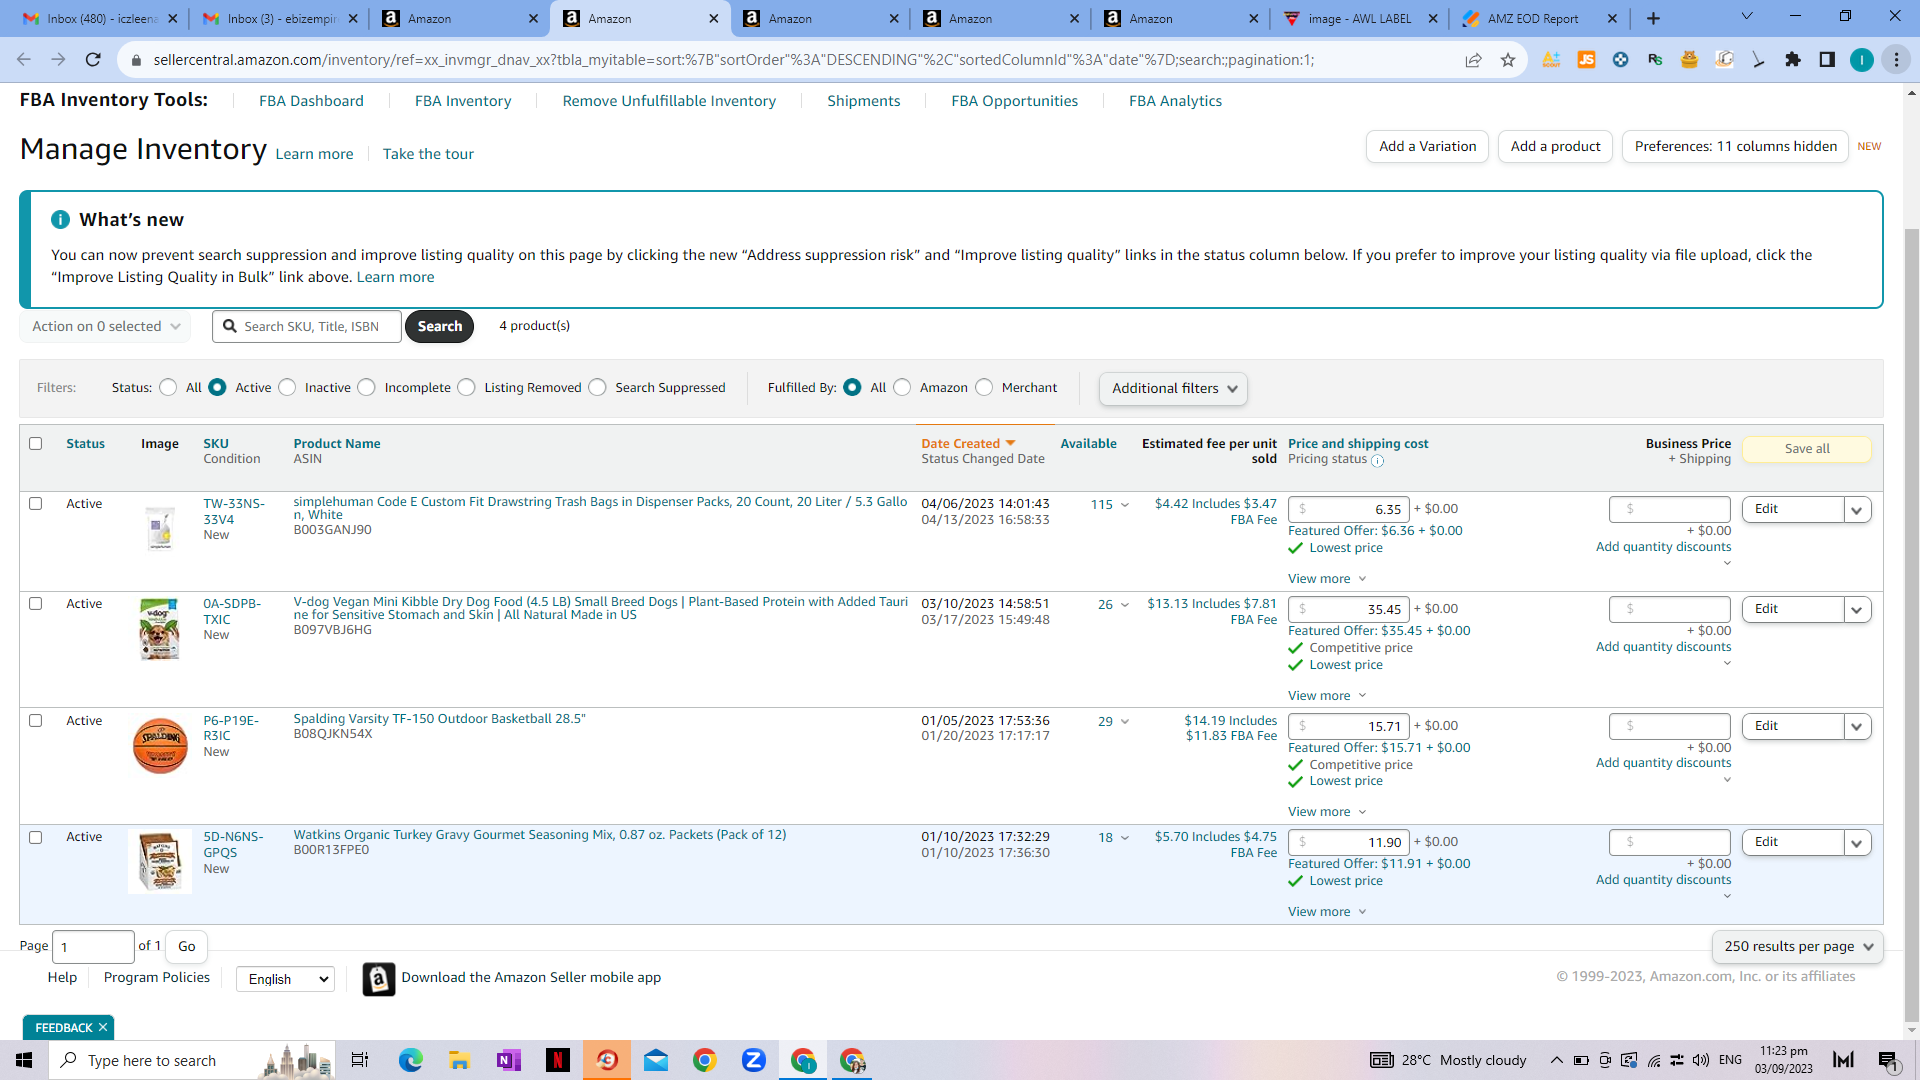This screenshot has width=1920, height=1080.
Task: Click the share page icon in address bar
Action: [x=1473, y=60]
